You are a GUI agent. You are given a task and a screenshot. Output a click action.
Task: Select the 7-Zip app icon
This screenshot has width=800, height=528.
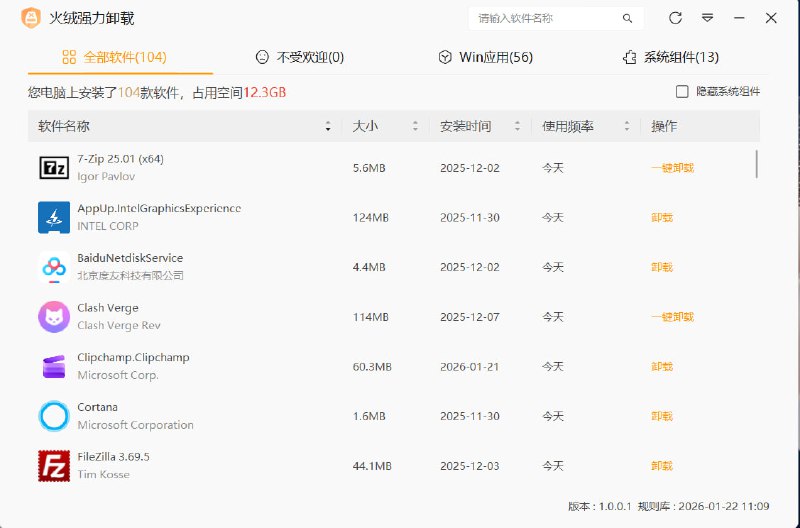(x=54, y=167)
